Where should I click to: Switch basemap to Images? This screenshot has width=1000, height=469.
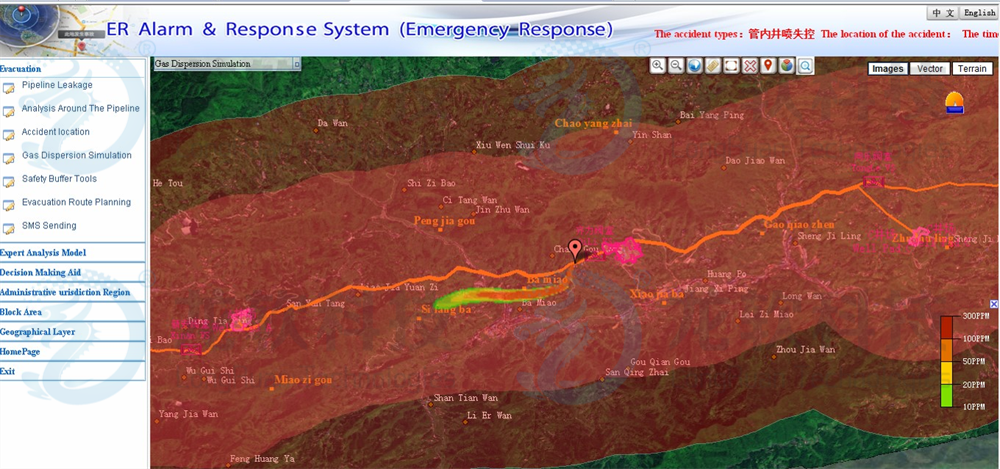(887, 69)
